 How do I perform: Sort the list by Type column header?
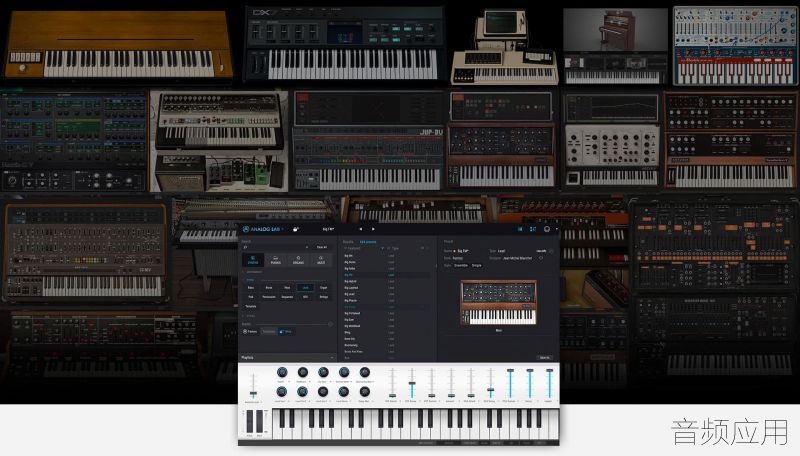pos(395,248)
